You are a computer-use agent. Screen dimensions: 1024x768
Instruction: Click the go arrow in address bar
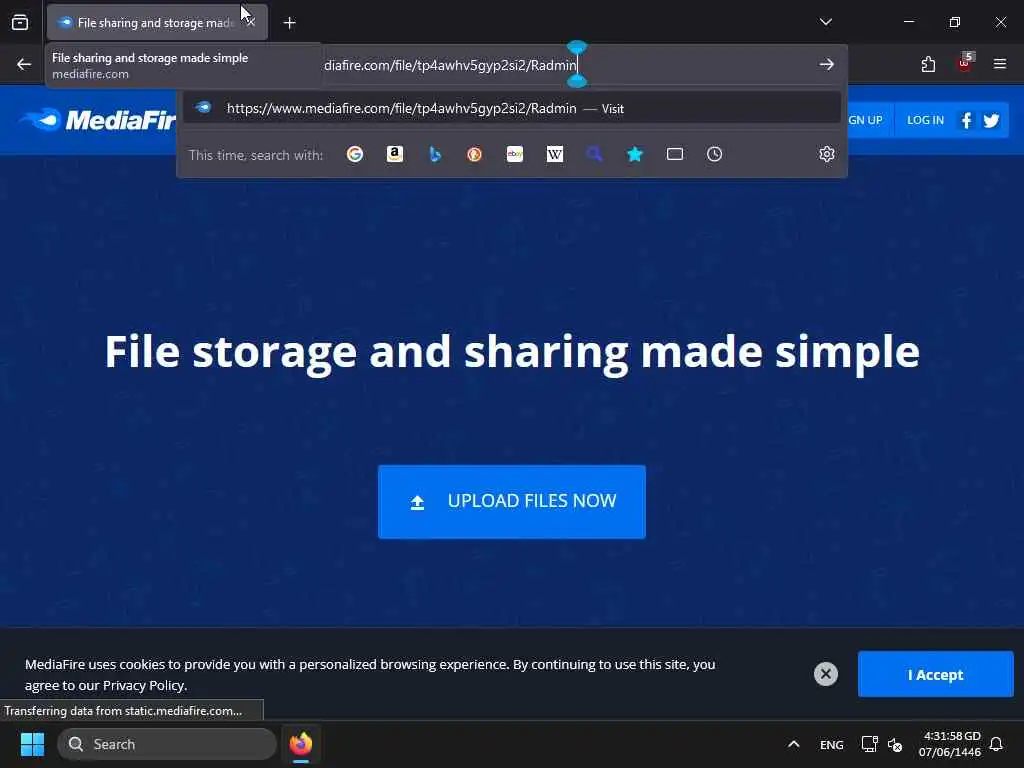click(x=827, y=64)
